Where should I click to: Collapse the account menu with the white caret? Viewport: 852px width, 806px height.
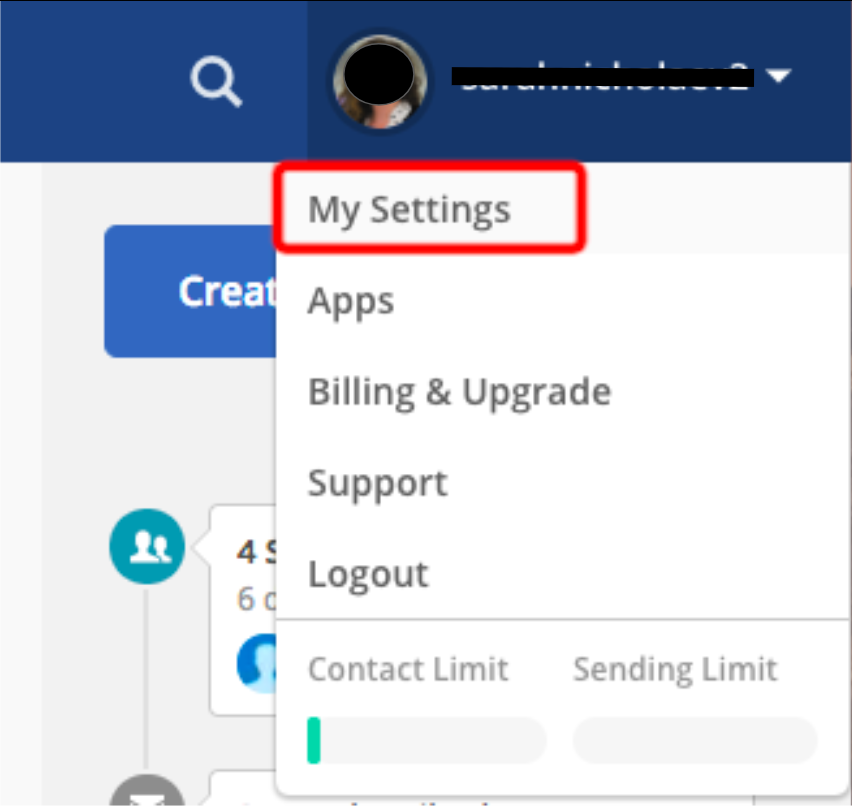tap(779, 76)
